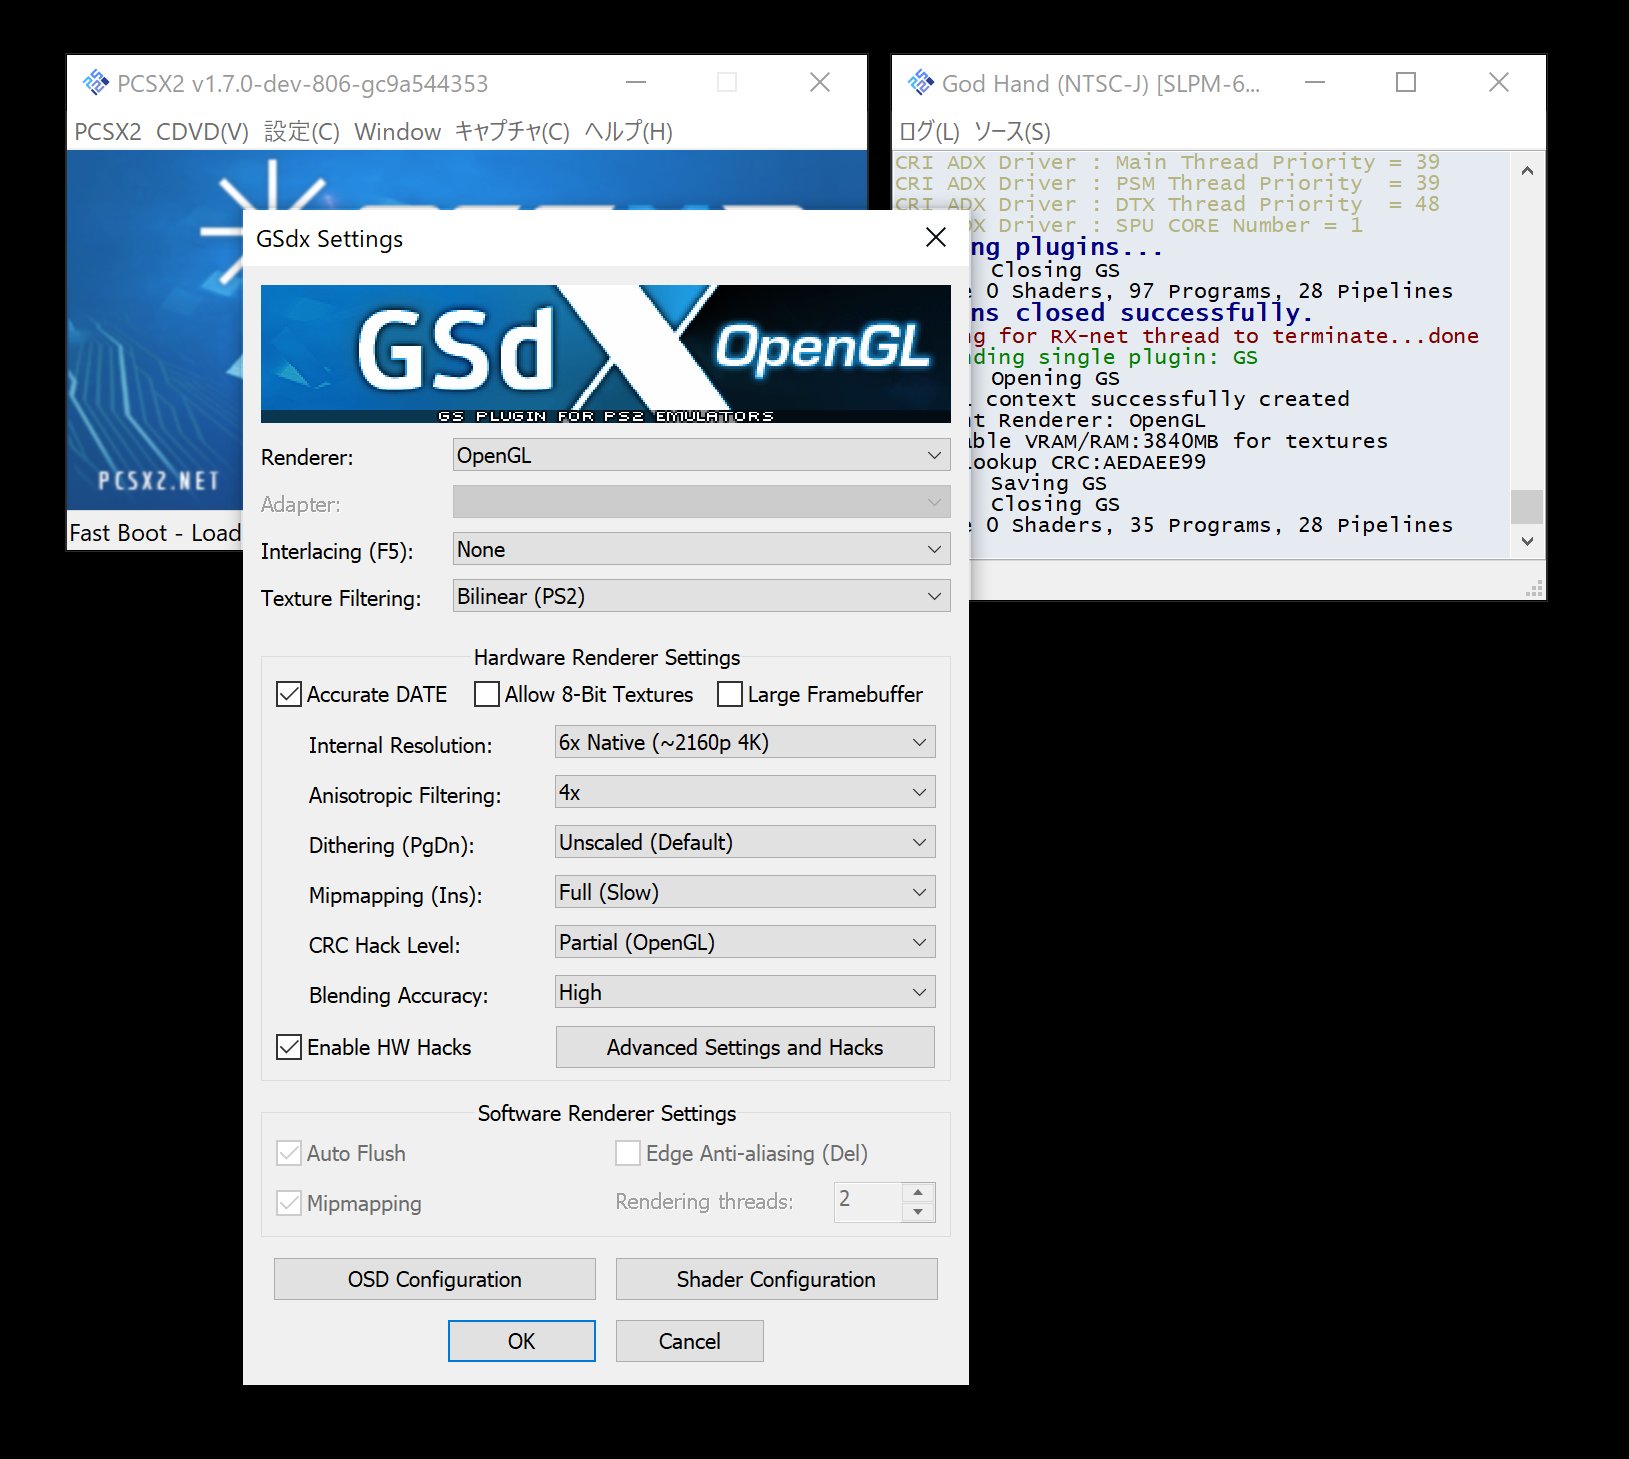
Task: Click the GSdx OpenGL banner image
Action: pos(605,353)
